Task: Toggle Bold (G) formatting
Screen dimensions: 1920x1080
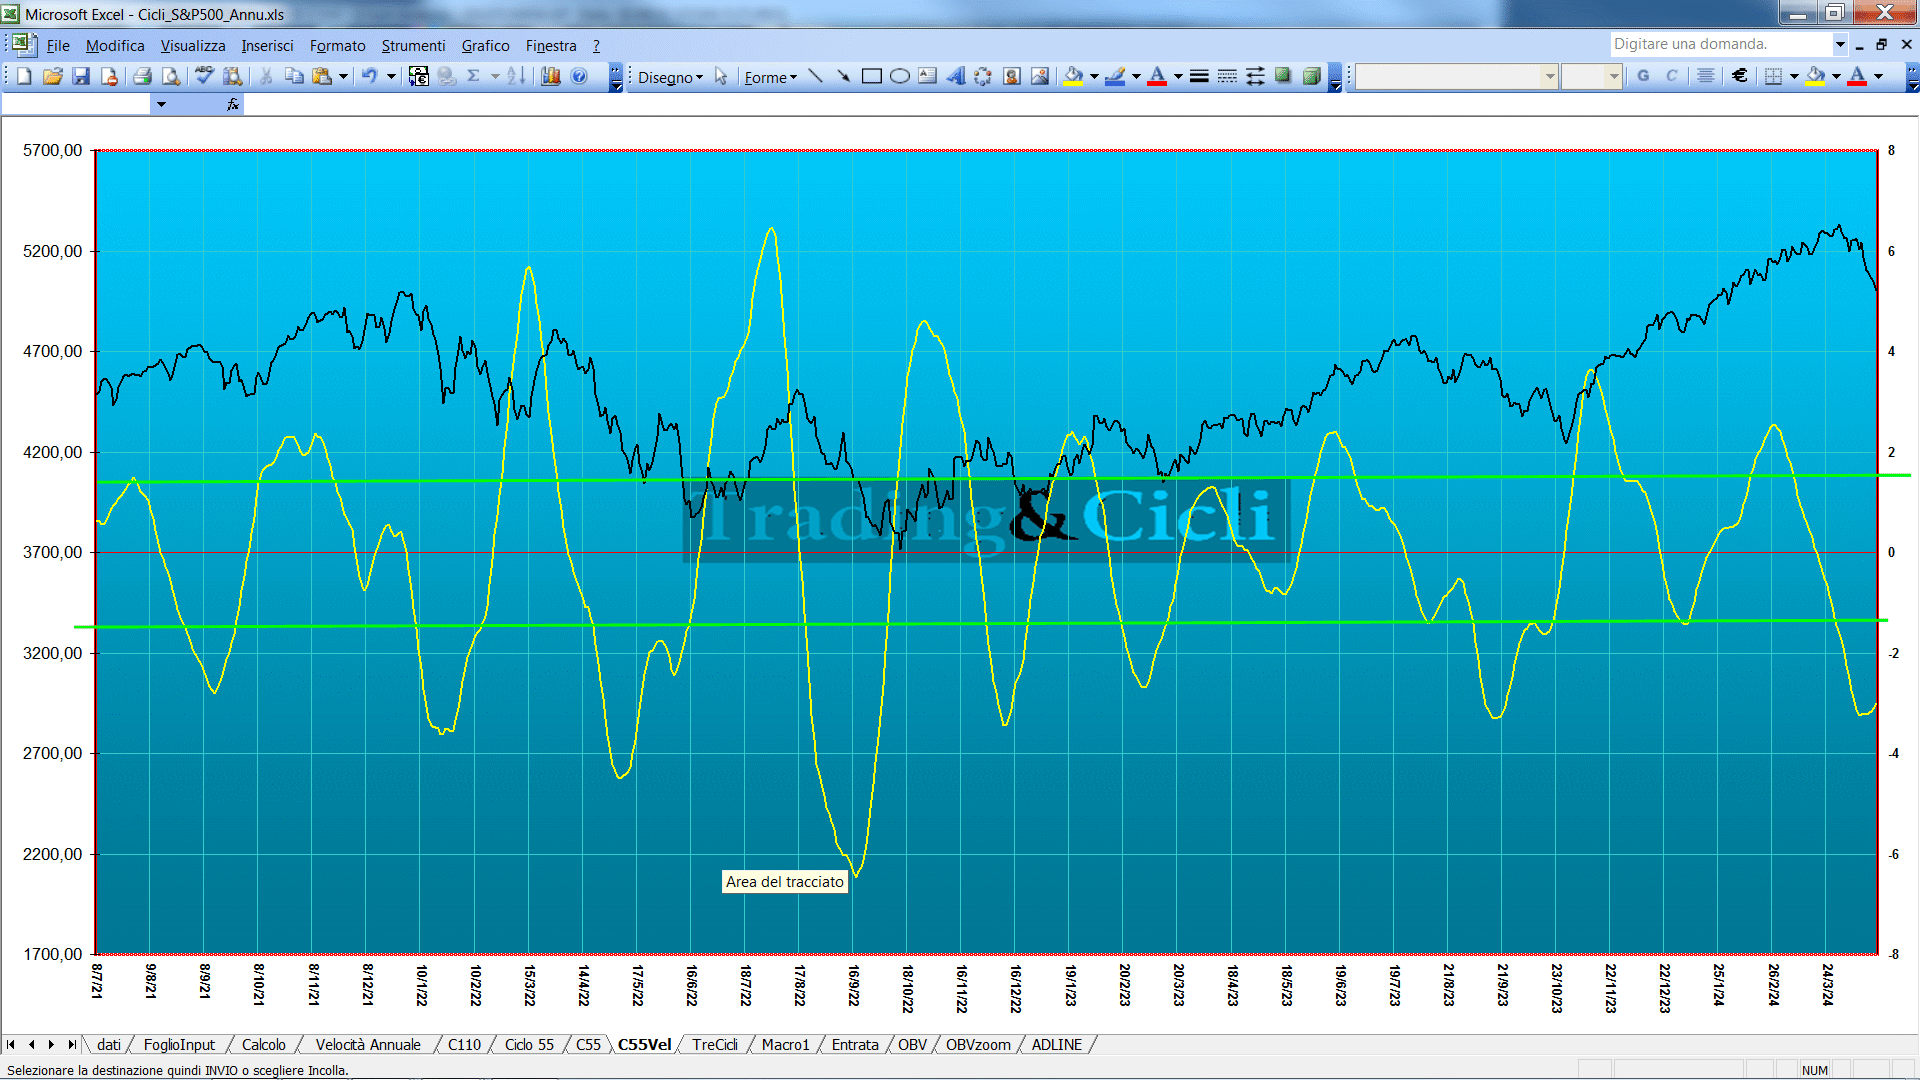Action: click(1643, 77)
